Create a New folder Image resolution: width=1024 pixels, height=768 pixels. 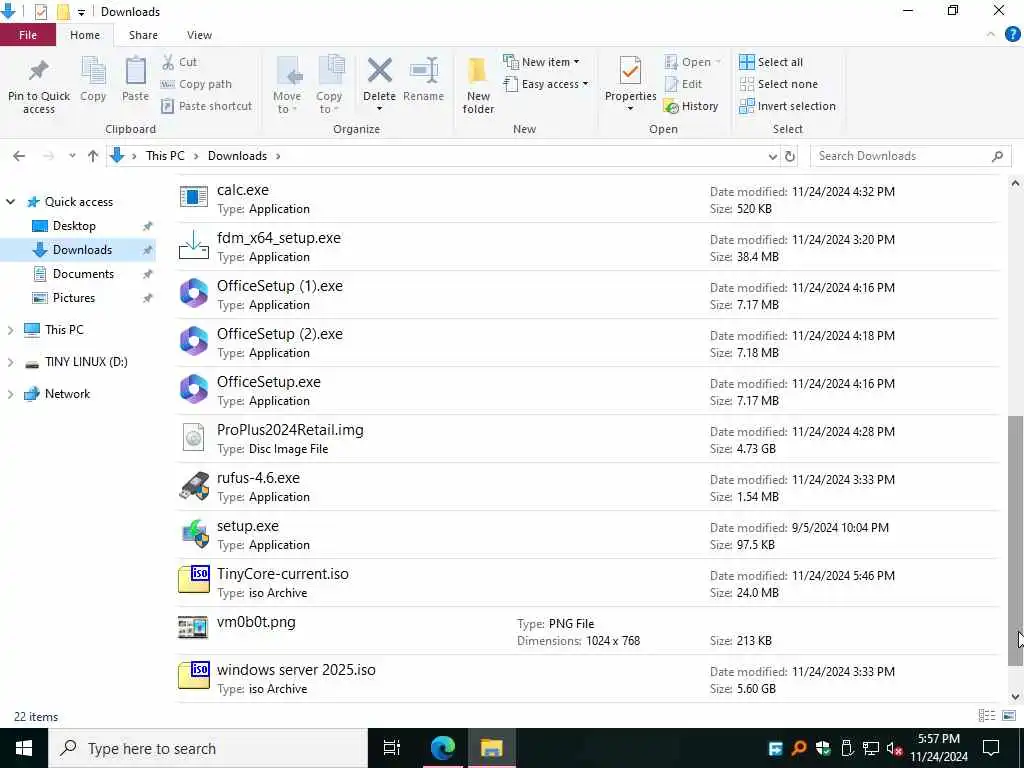pyautogui.click(x=478, y=86)
